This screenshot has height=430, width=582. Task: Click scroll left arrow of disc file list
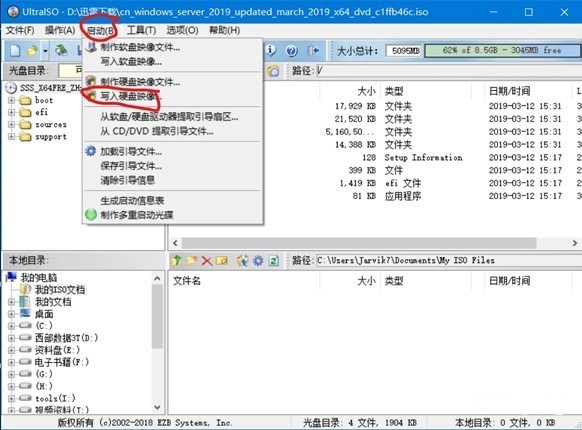(176, 243)
